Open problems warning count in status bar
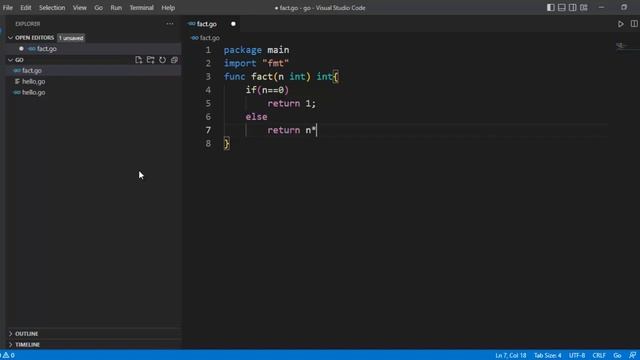The height and width of the screenshot is (360, 640). pyautogui.click(x=8, y=356)
